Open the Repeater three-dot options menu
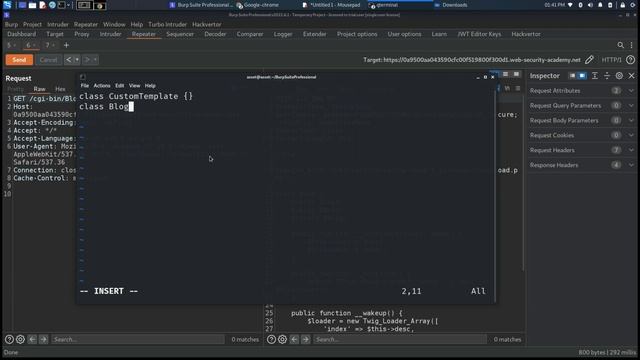640x360 pixels. pyautogui.click(x=631, y=45)
